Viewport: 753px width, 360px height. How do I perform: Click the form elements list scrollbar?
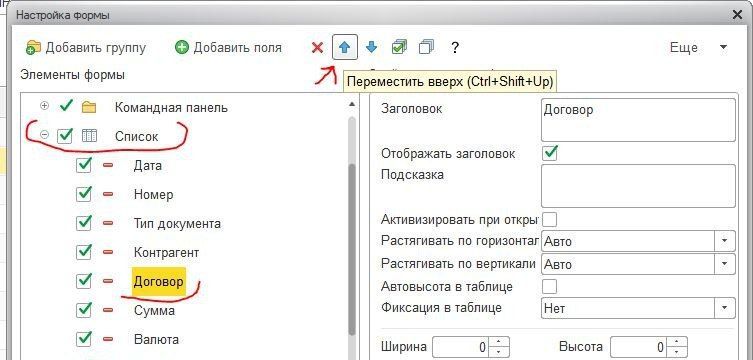click(352, 250)
